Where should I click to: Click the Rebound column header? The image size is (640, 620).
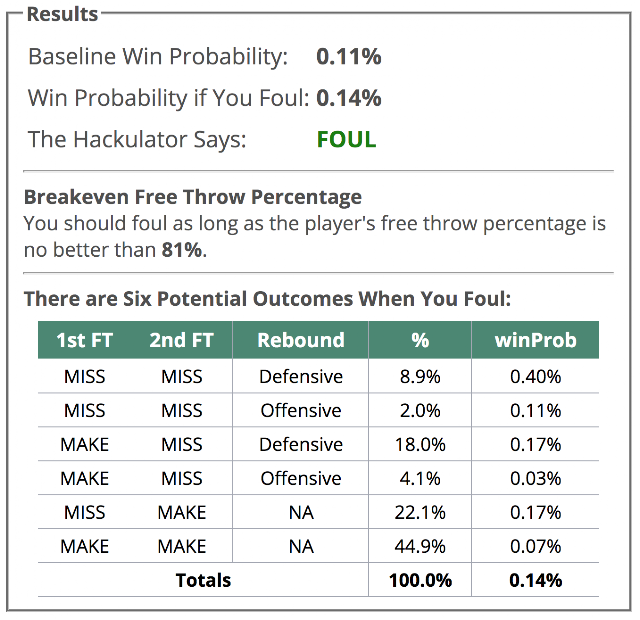tap(301, 340)
